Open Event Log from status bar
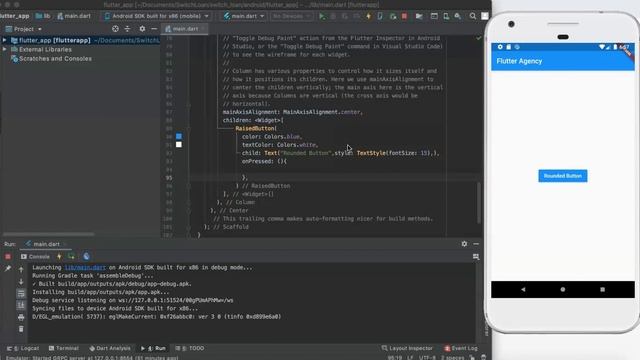The image size is (640, 360). tap(461, 348)
